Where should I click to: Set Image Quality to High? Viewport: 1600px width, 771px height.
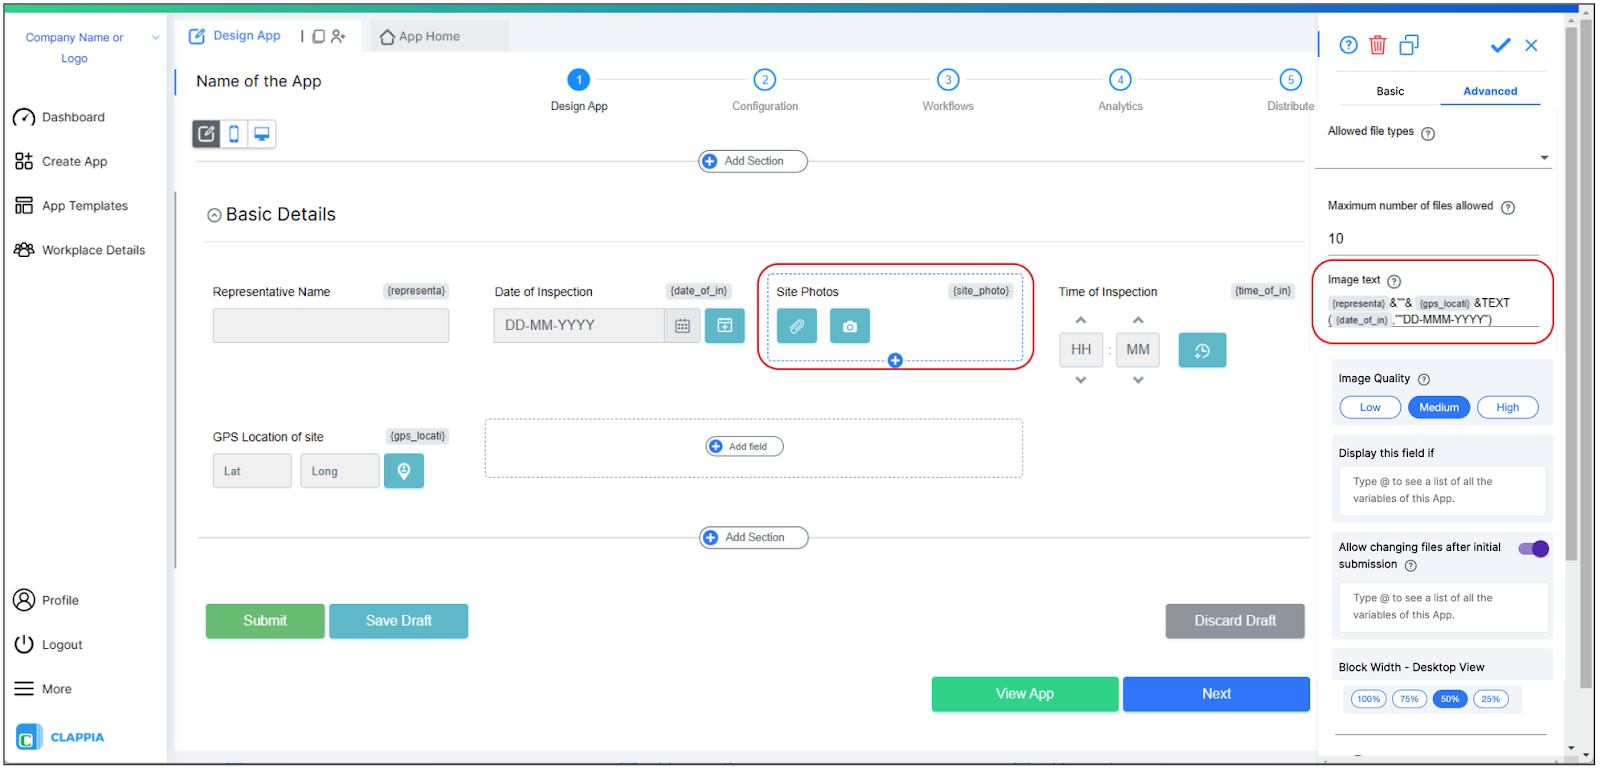(1508, 407)
